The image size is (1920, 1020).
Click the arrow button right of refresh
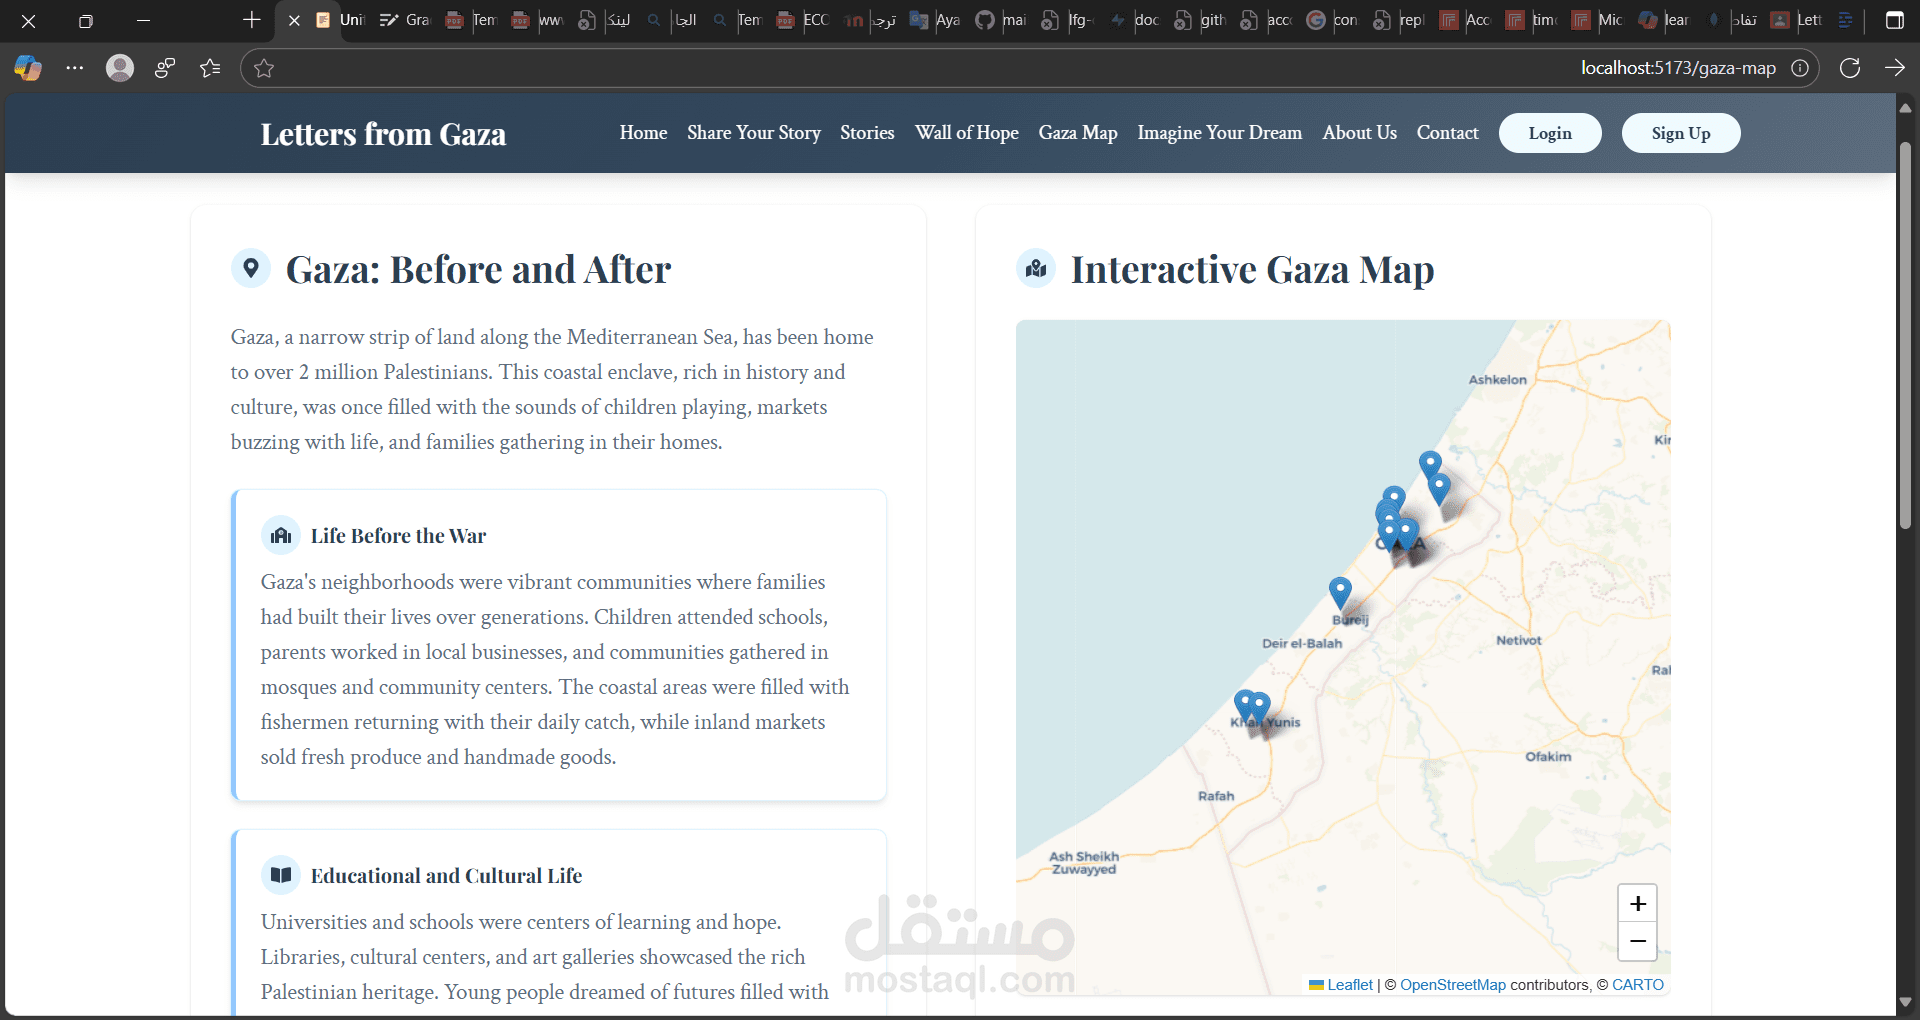[1895, 68]
